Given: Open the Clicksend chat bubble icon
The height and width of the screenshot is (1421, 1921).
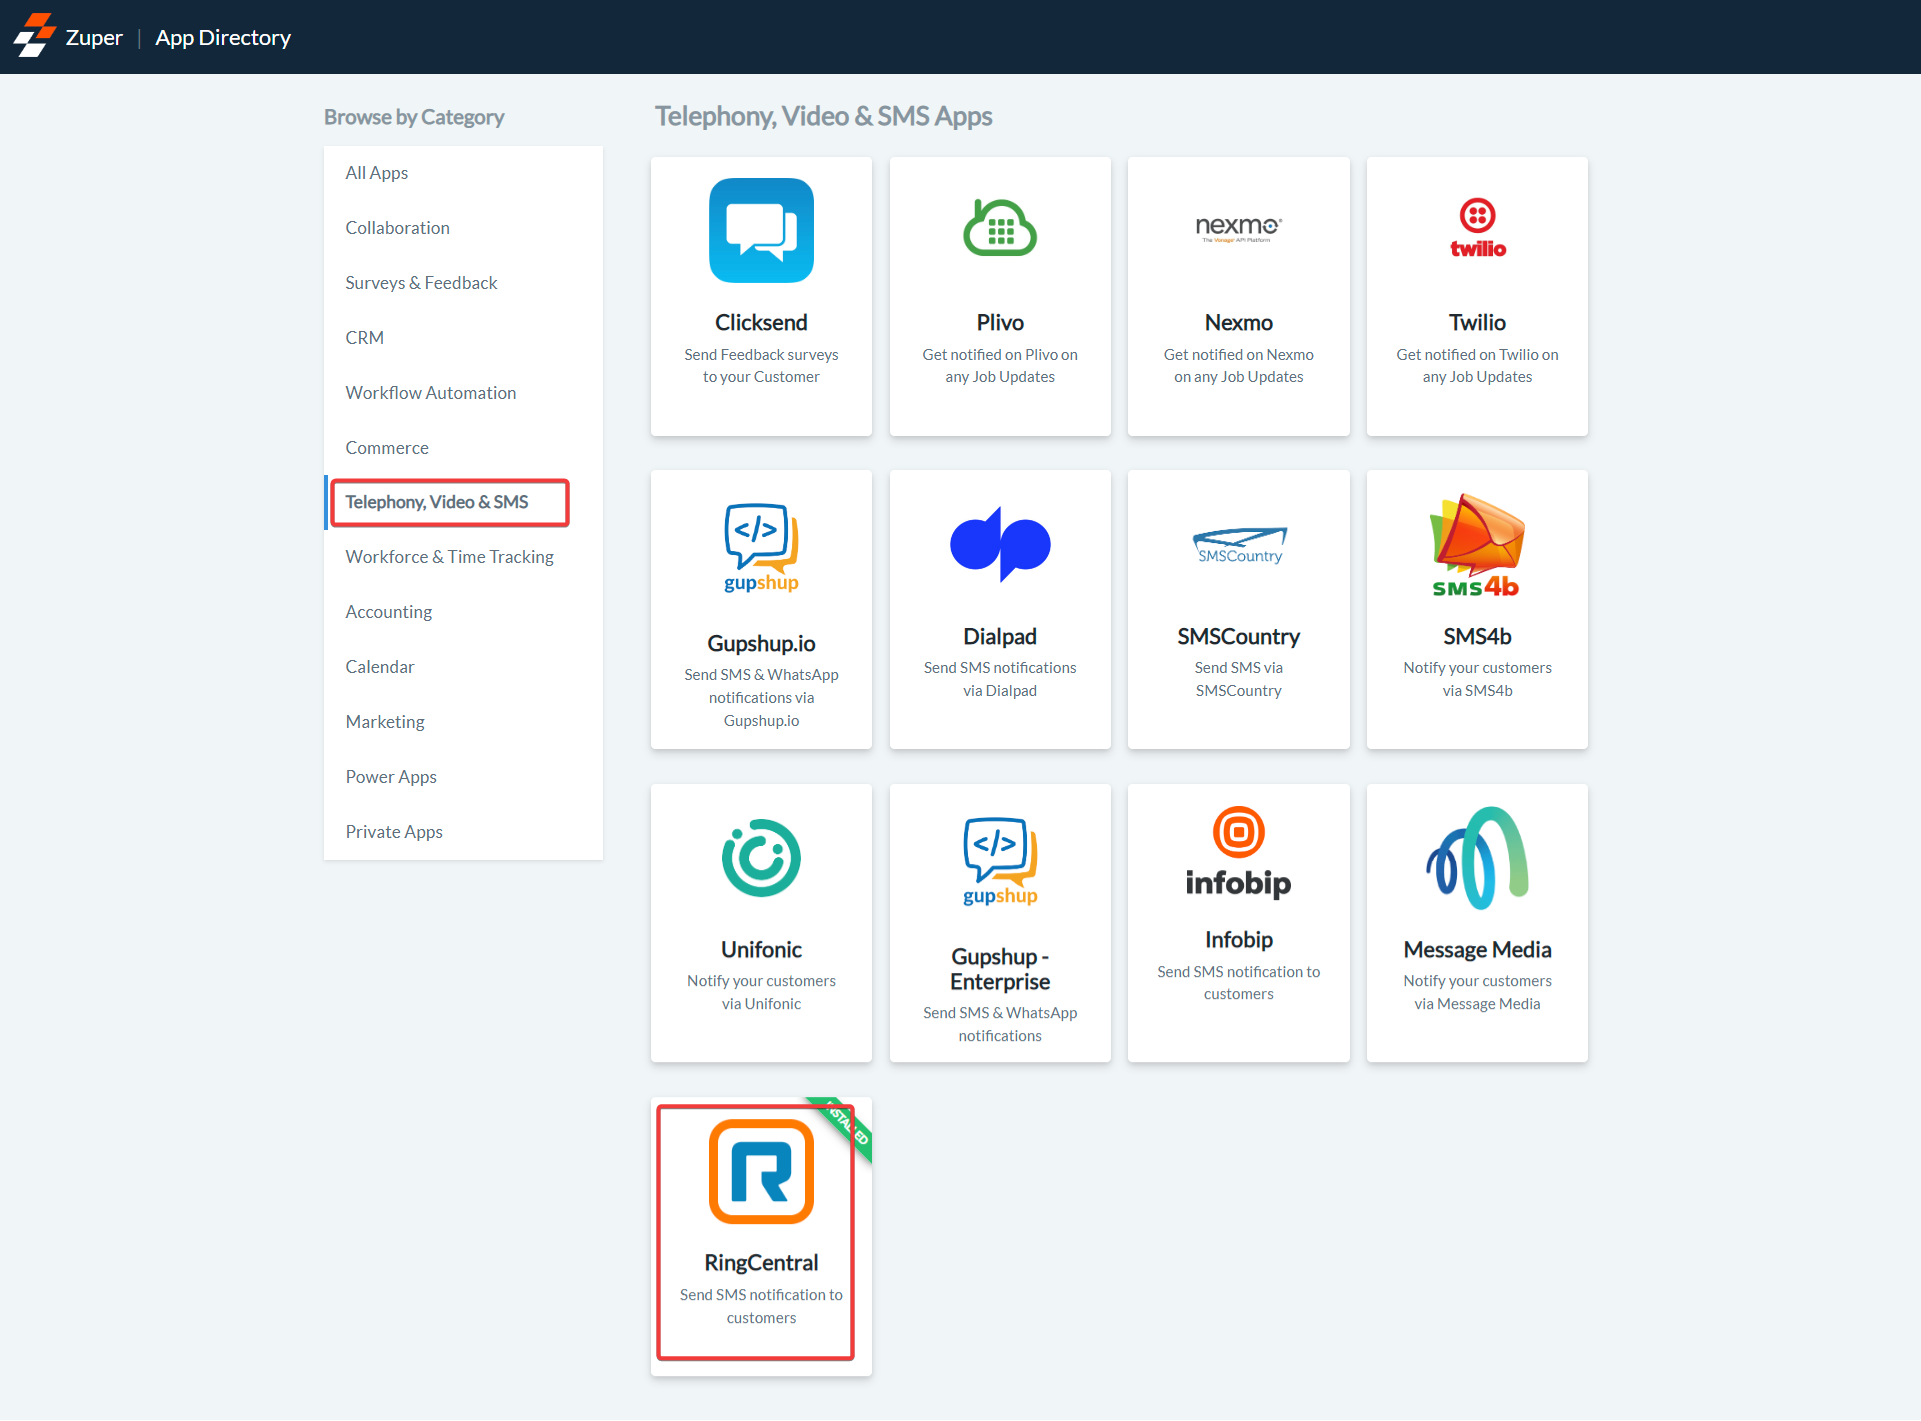Looking at the screenshot, I should click(x=761, y=230).
